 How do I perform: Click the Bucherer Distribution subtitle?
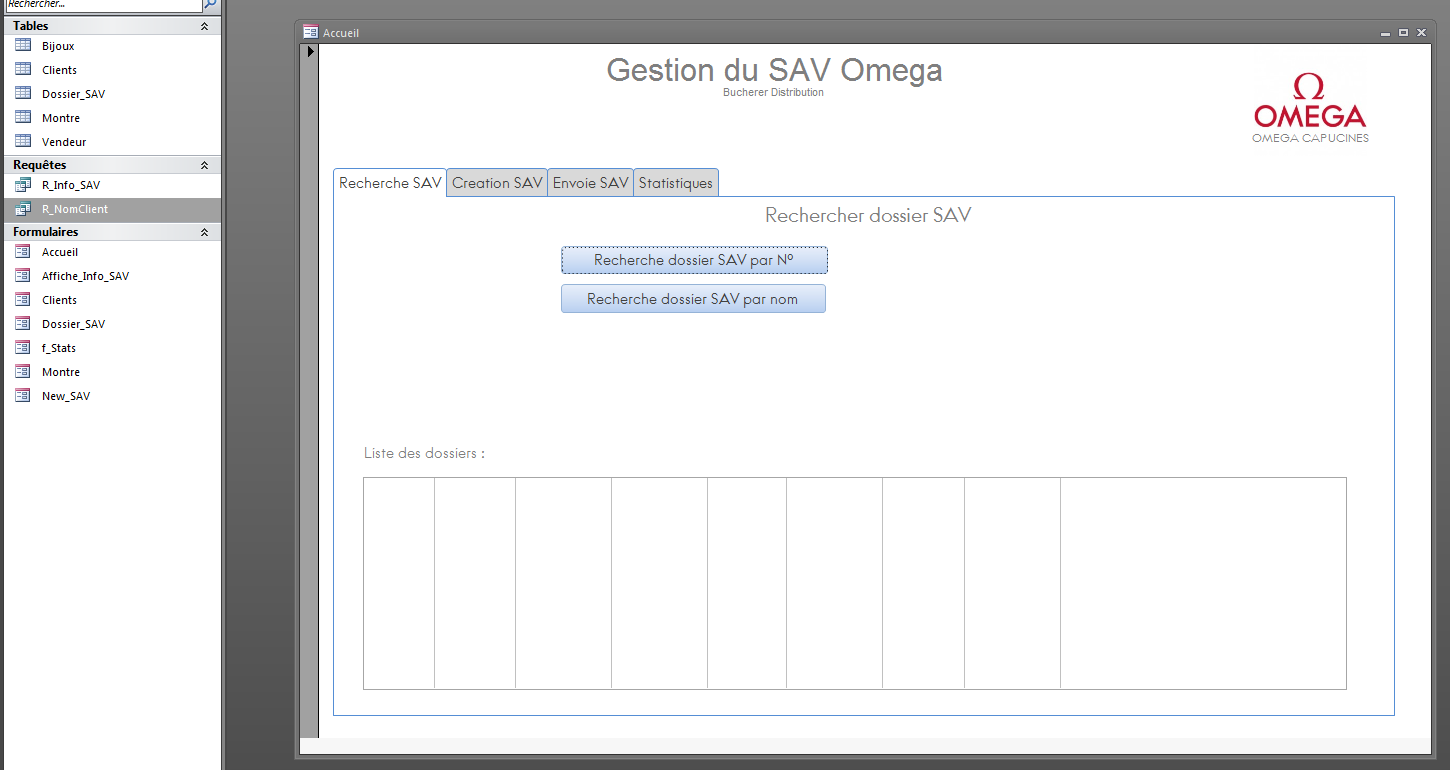(774, 93)
